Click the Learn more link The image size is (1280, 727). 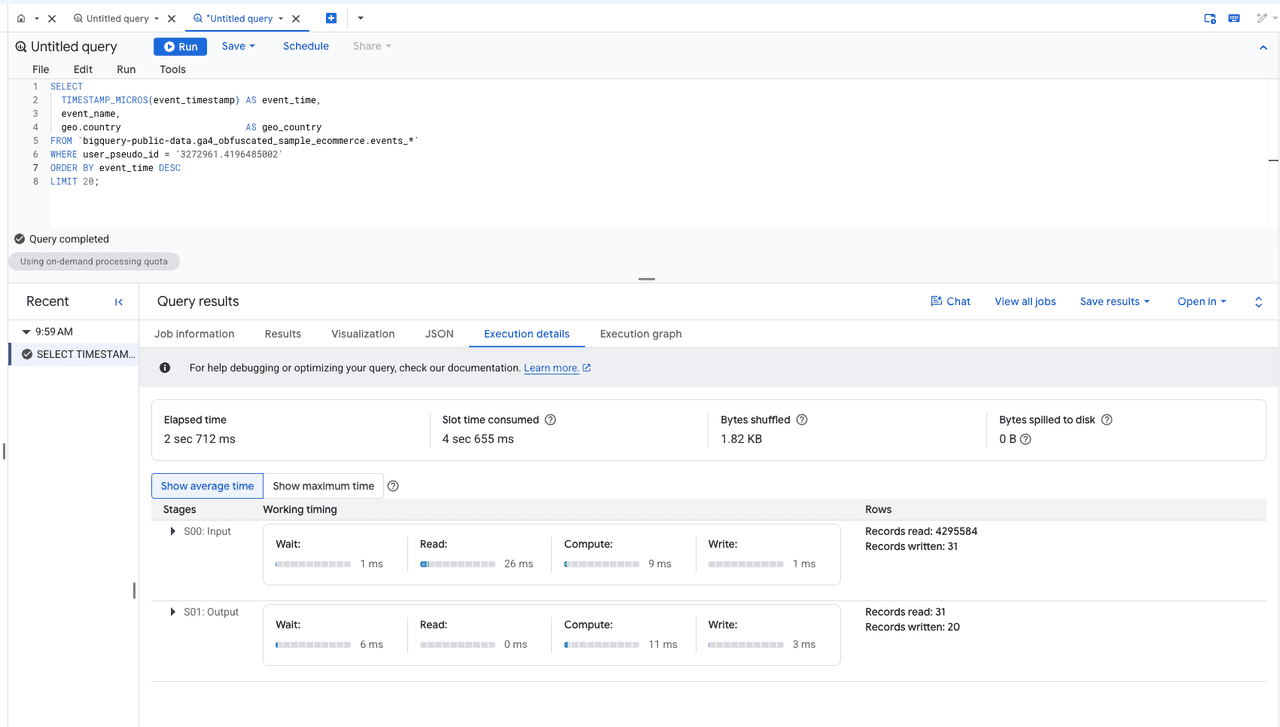point(557,368)
